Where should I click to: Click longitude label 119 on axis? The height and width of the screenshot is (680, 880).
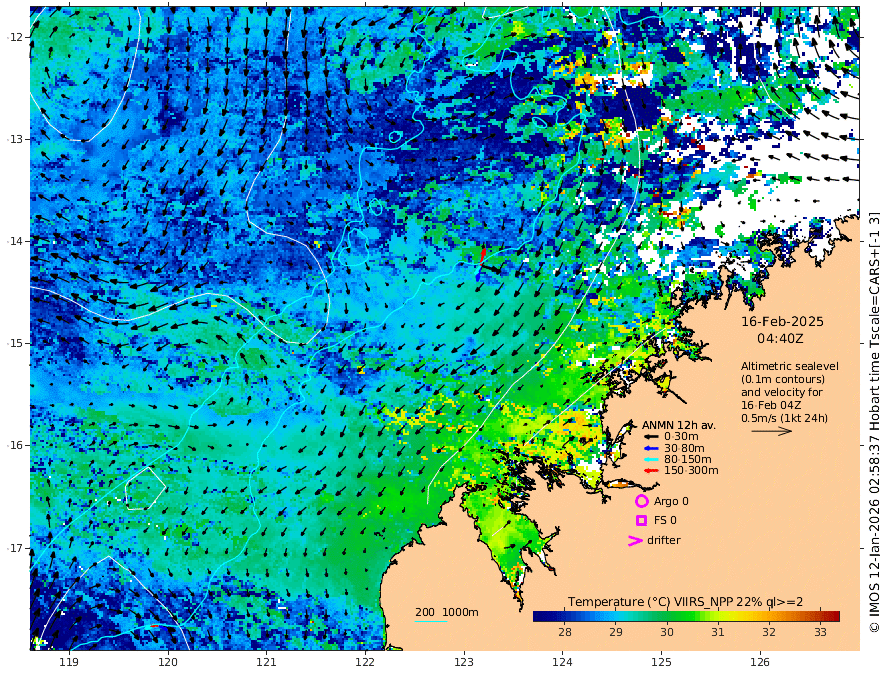pos(69,662)
